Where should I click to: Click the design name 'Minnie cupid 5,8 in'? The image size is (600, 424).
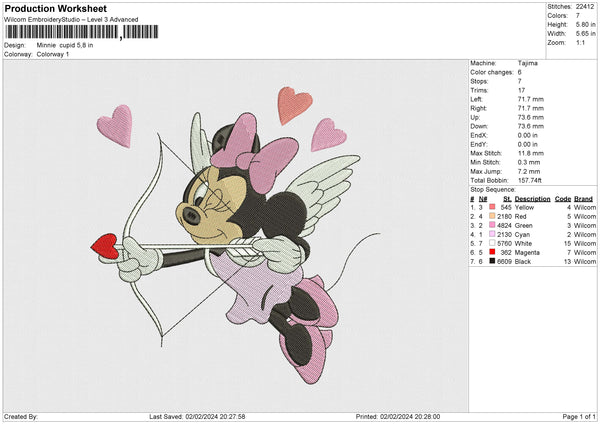pyautogui.click(x=65, y=45)
